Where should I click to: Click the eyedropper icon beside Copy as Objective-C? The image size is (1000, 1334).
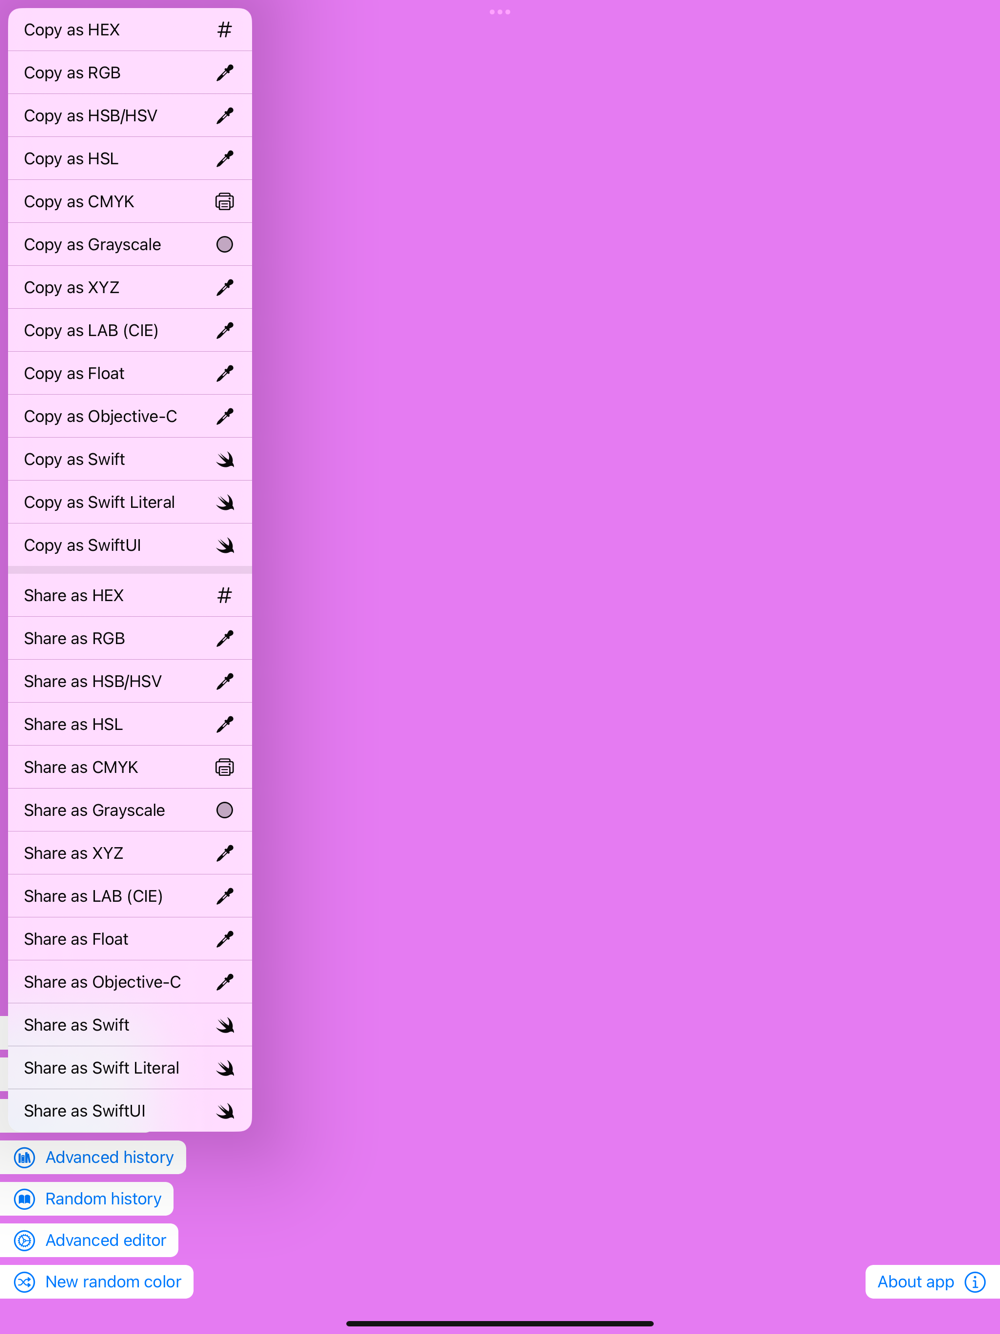[225, 417]
